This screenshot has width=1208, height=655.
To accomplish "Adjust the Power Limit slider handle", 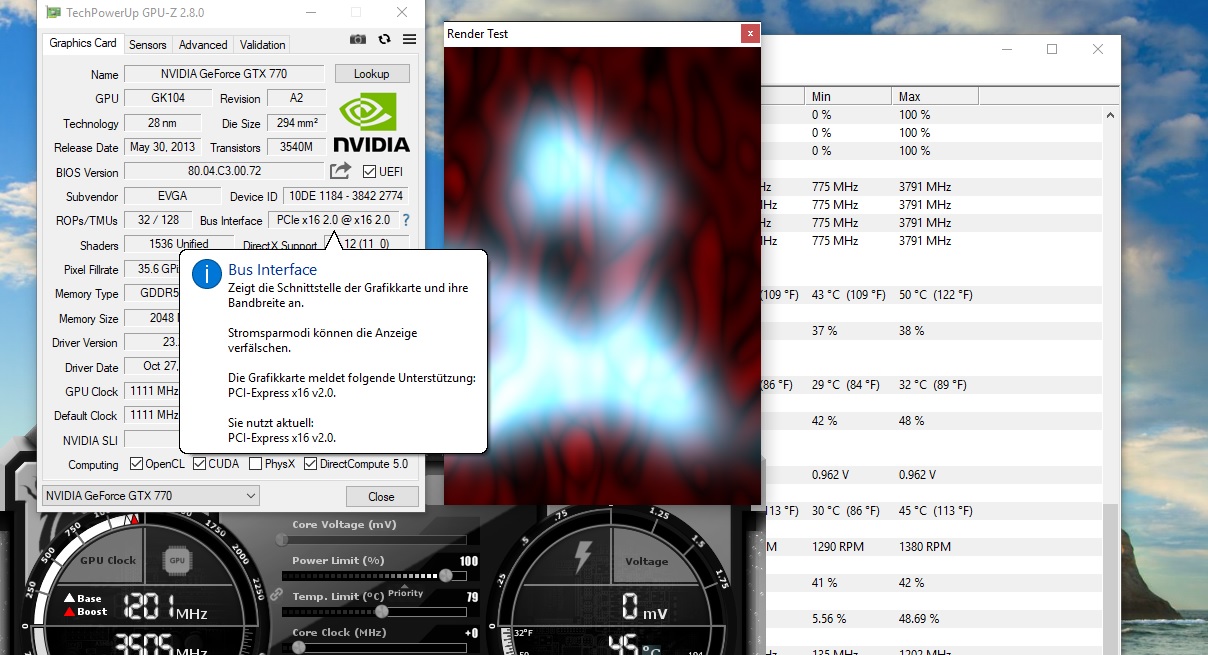I will (x=446, y=576).
